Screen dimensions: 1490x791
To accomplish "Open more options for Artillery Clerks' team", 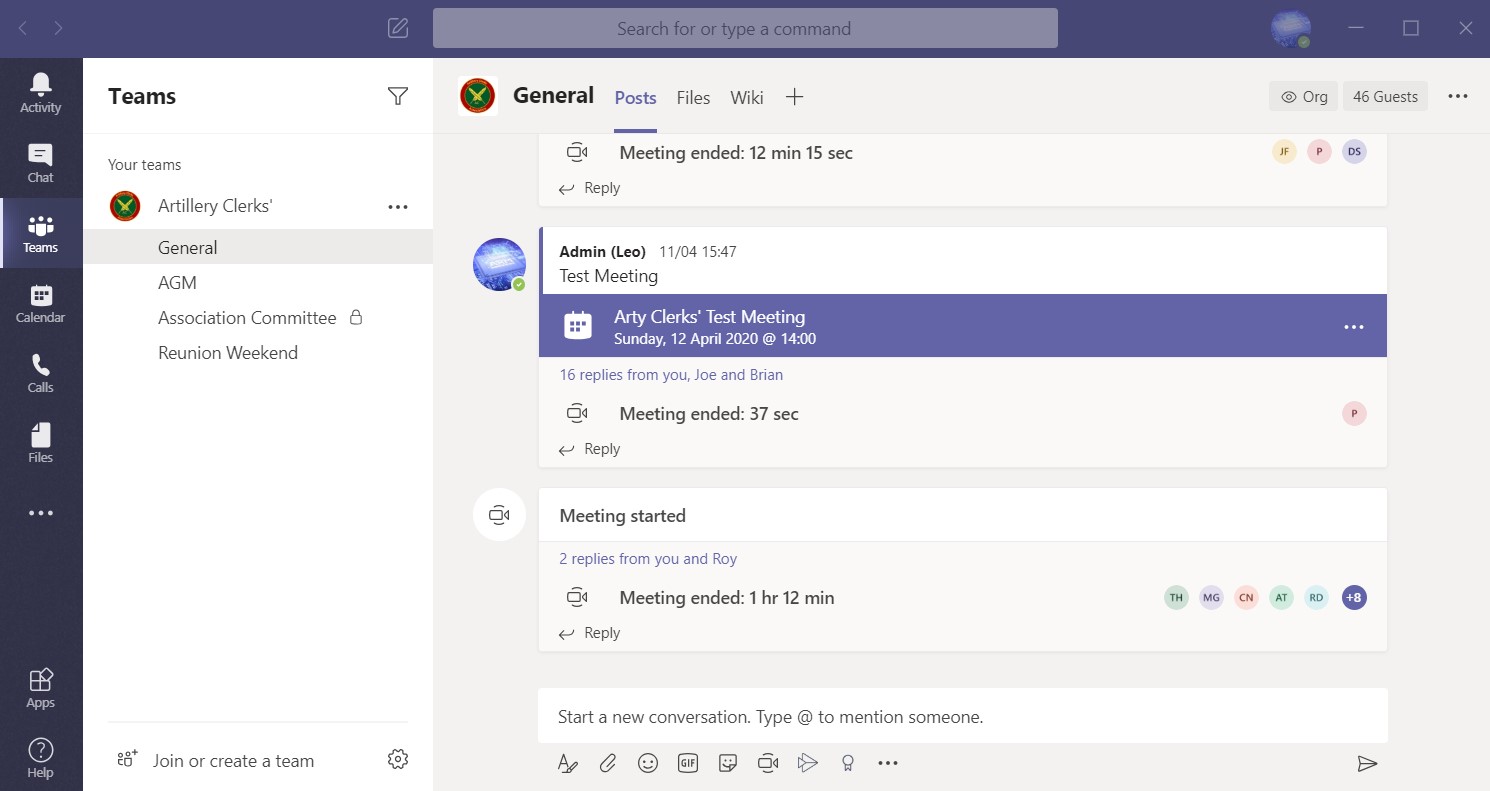I will [x=398, y=206].
